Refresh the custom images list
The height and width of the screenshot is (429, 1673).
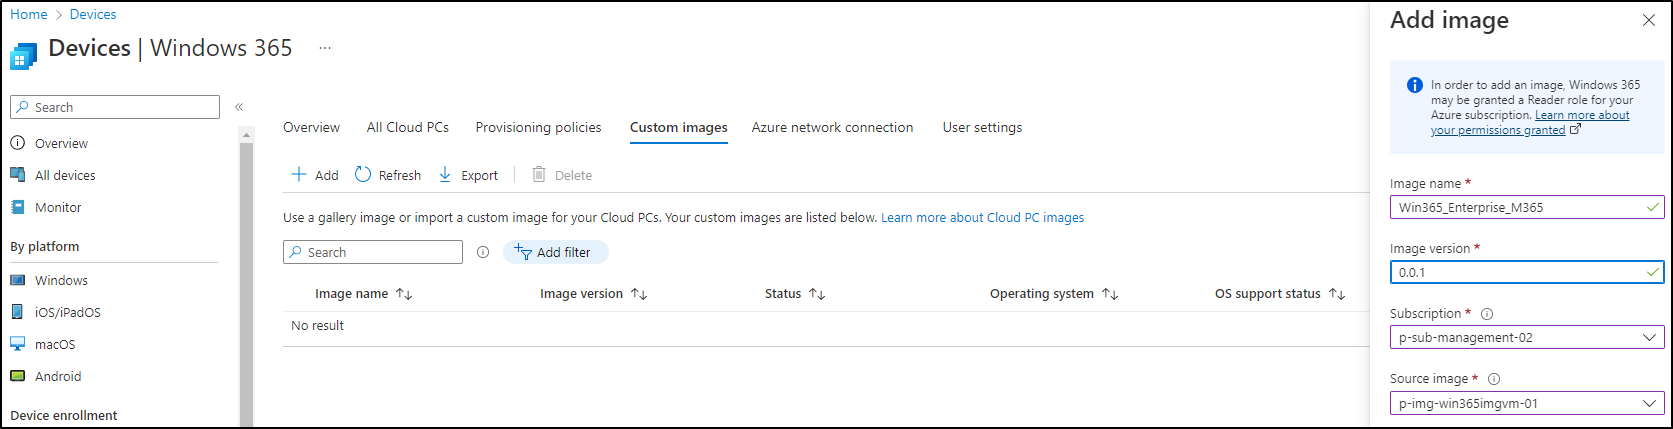pos(388,175)
